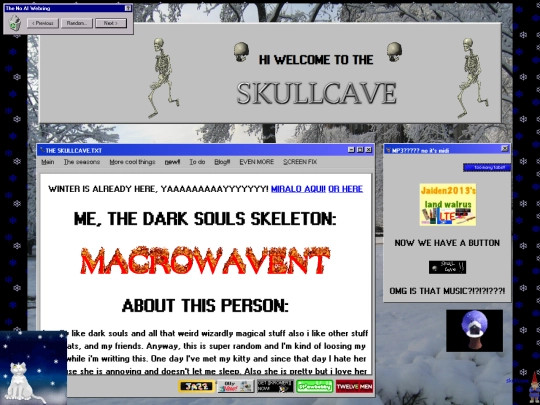Click the white cat on starry night image
The height and width of the screenshot is (405, 540).
tap(33, 367)
